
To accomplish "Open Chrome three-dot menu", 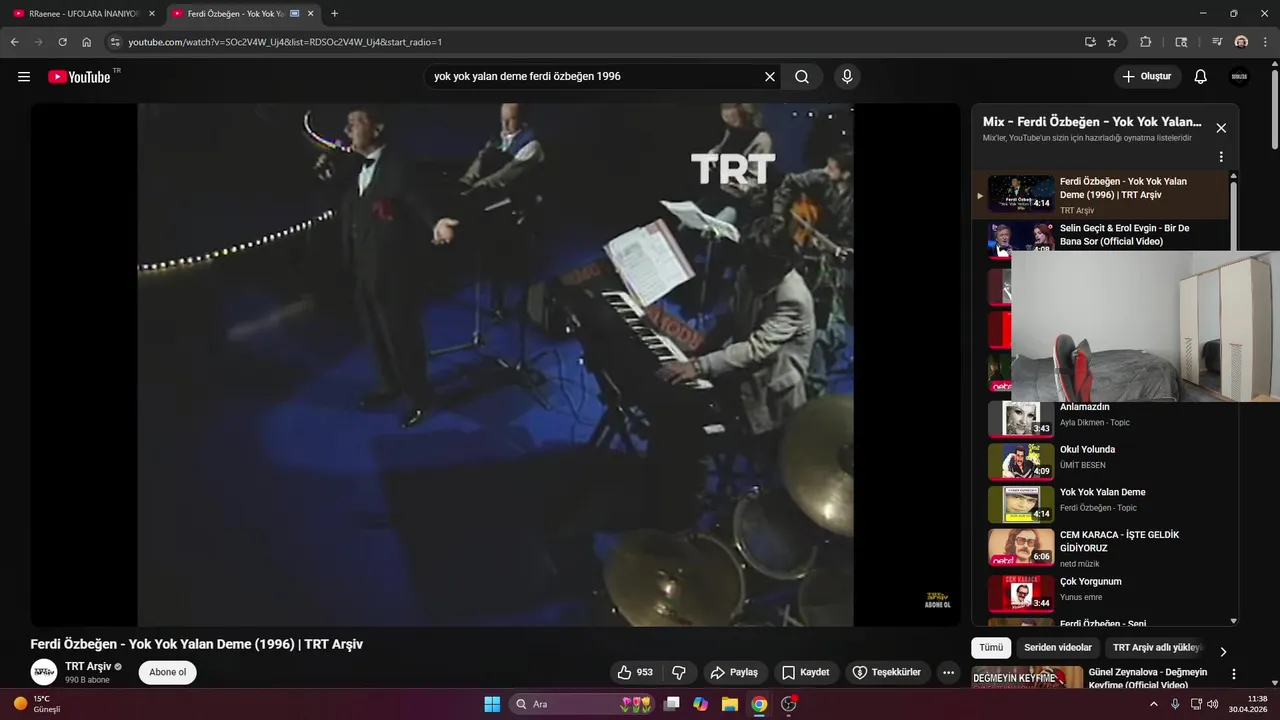I will coord(1265,42).
